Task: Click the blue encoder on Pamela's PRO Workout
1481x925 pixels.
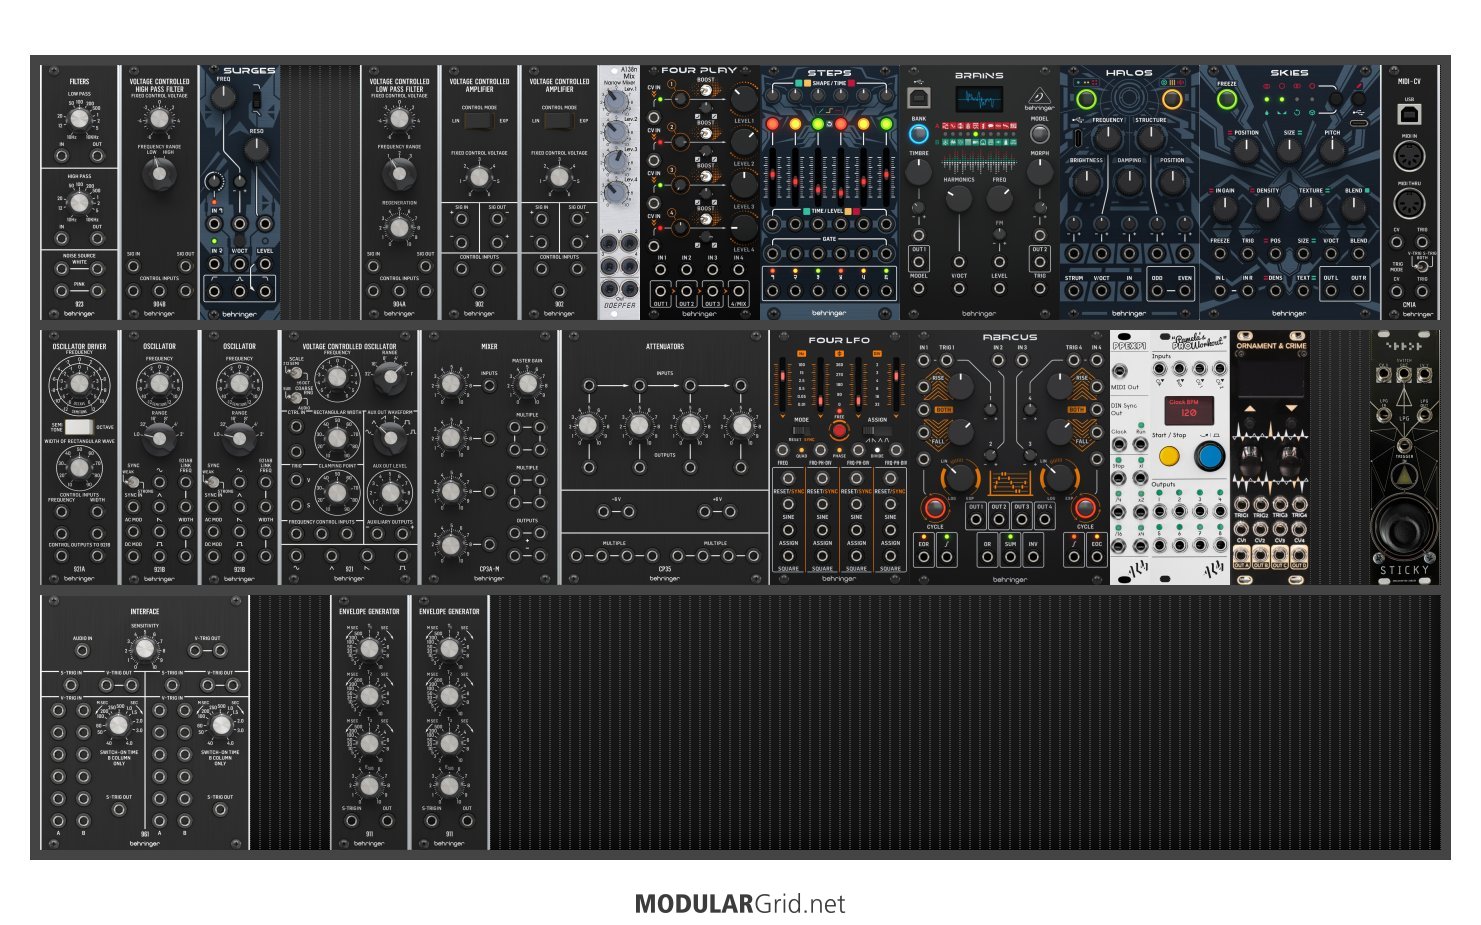Action: (1209, 456)
